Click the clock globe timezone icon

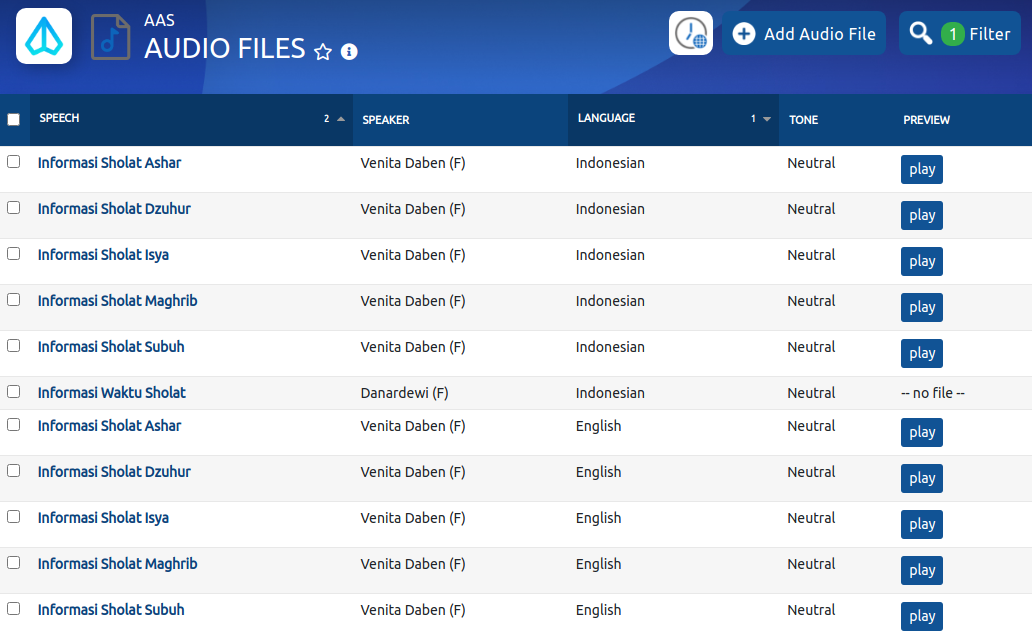691,34
